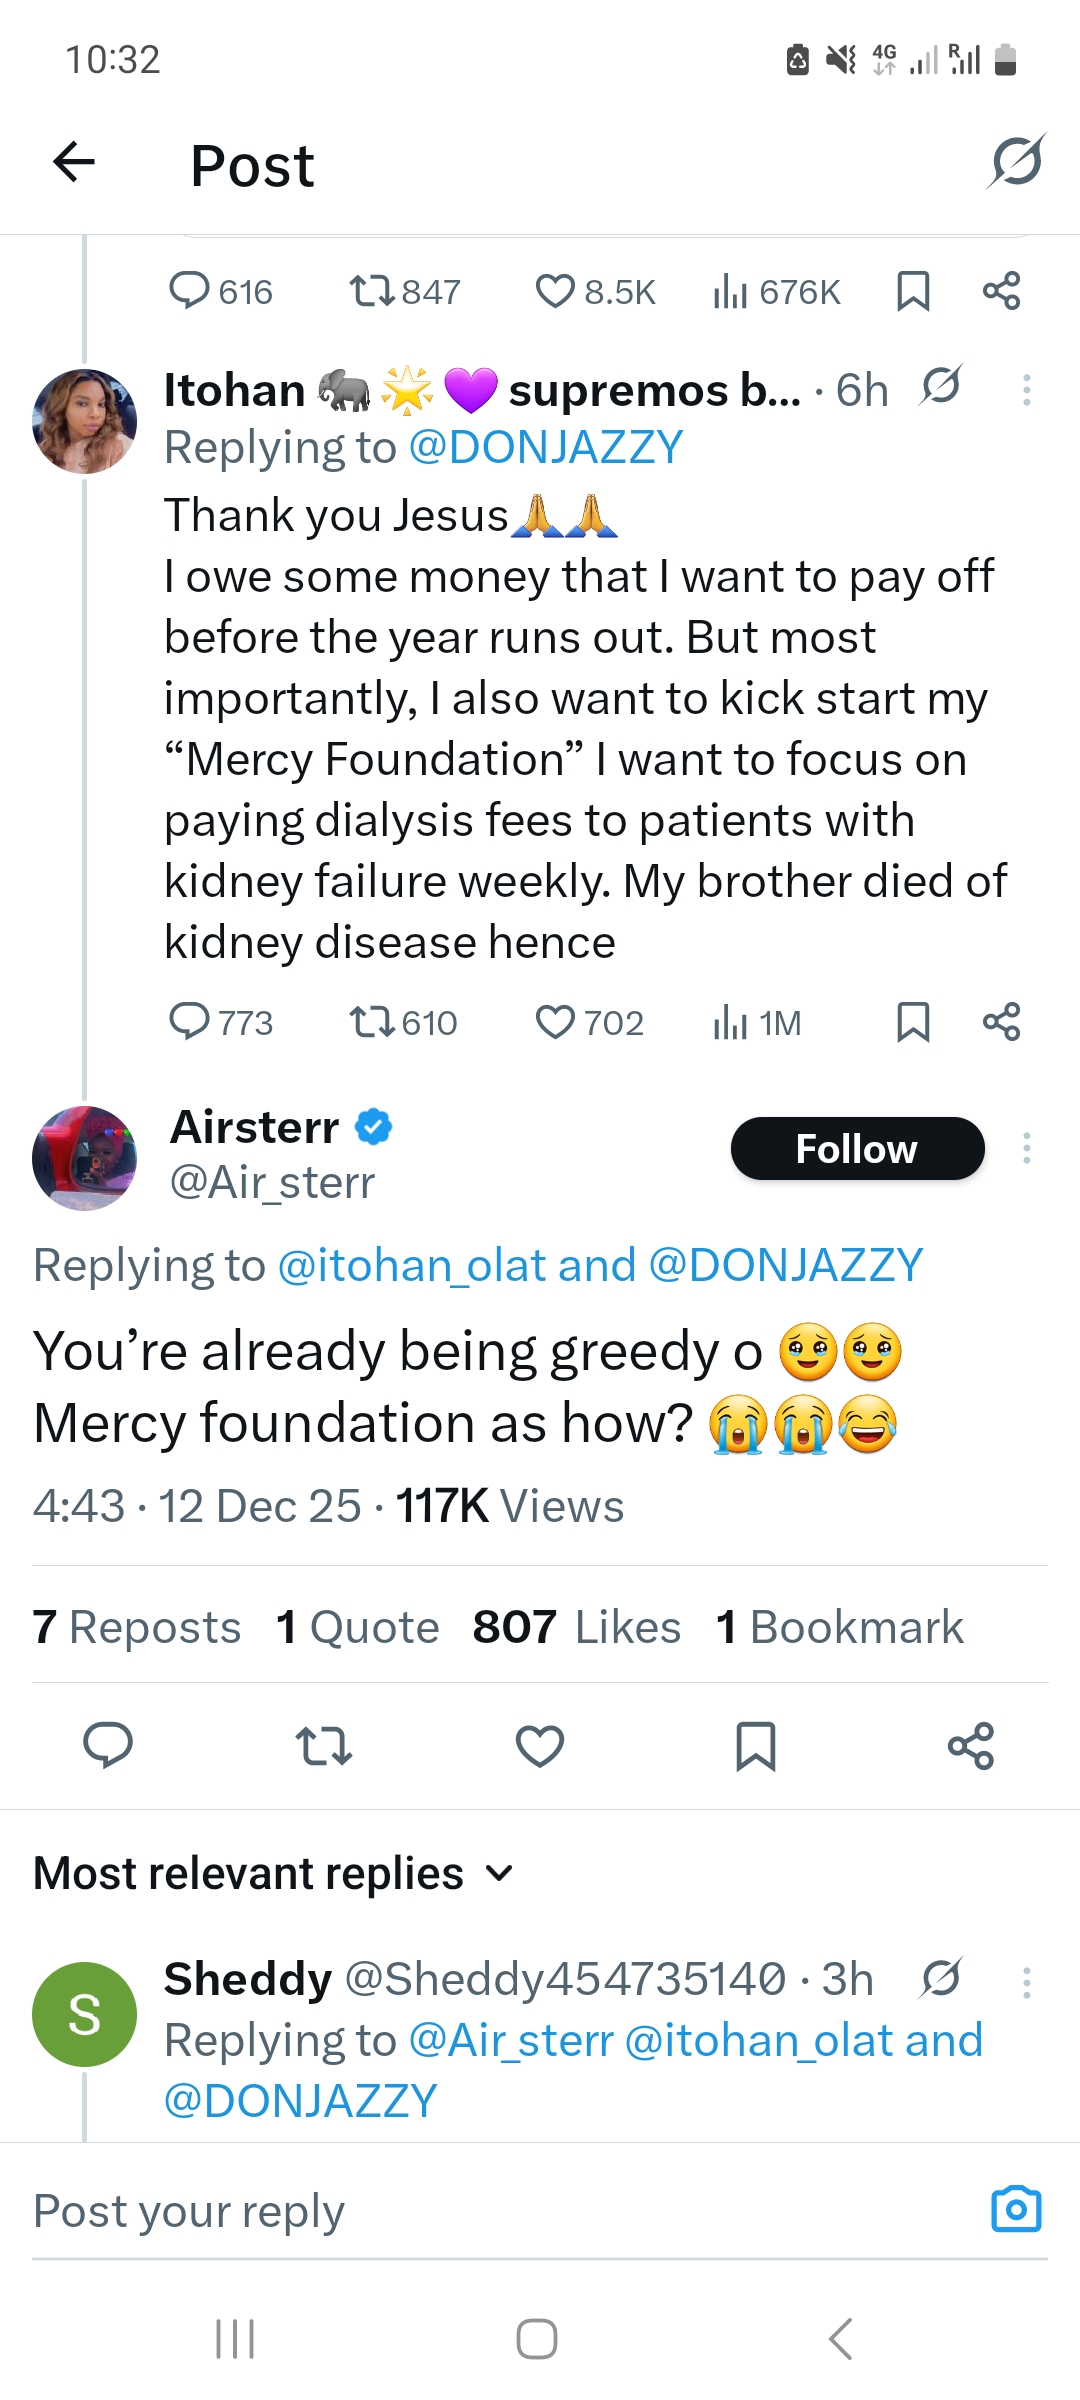Open the reply composer for Airsterr's post

pos(108,1745)
